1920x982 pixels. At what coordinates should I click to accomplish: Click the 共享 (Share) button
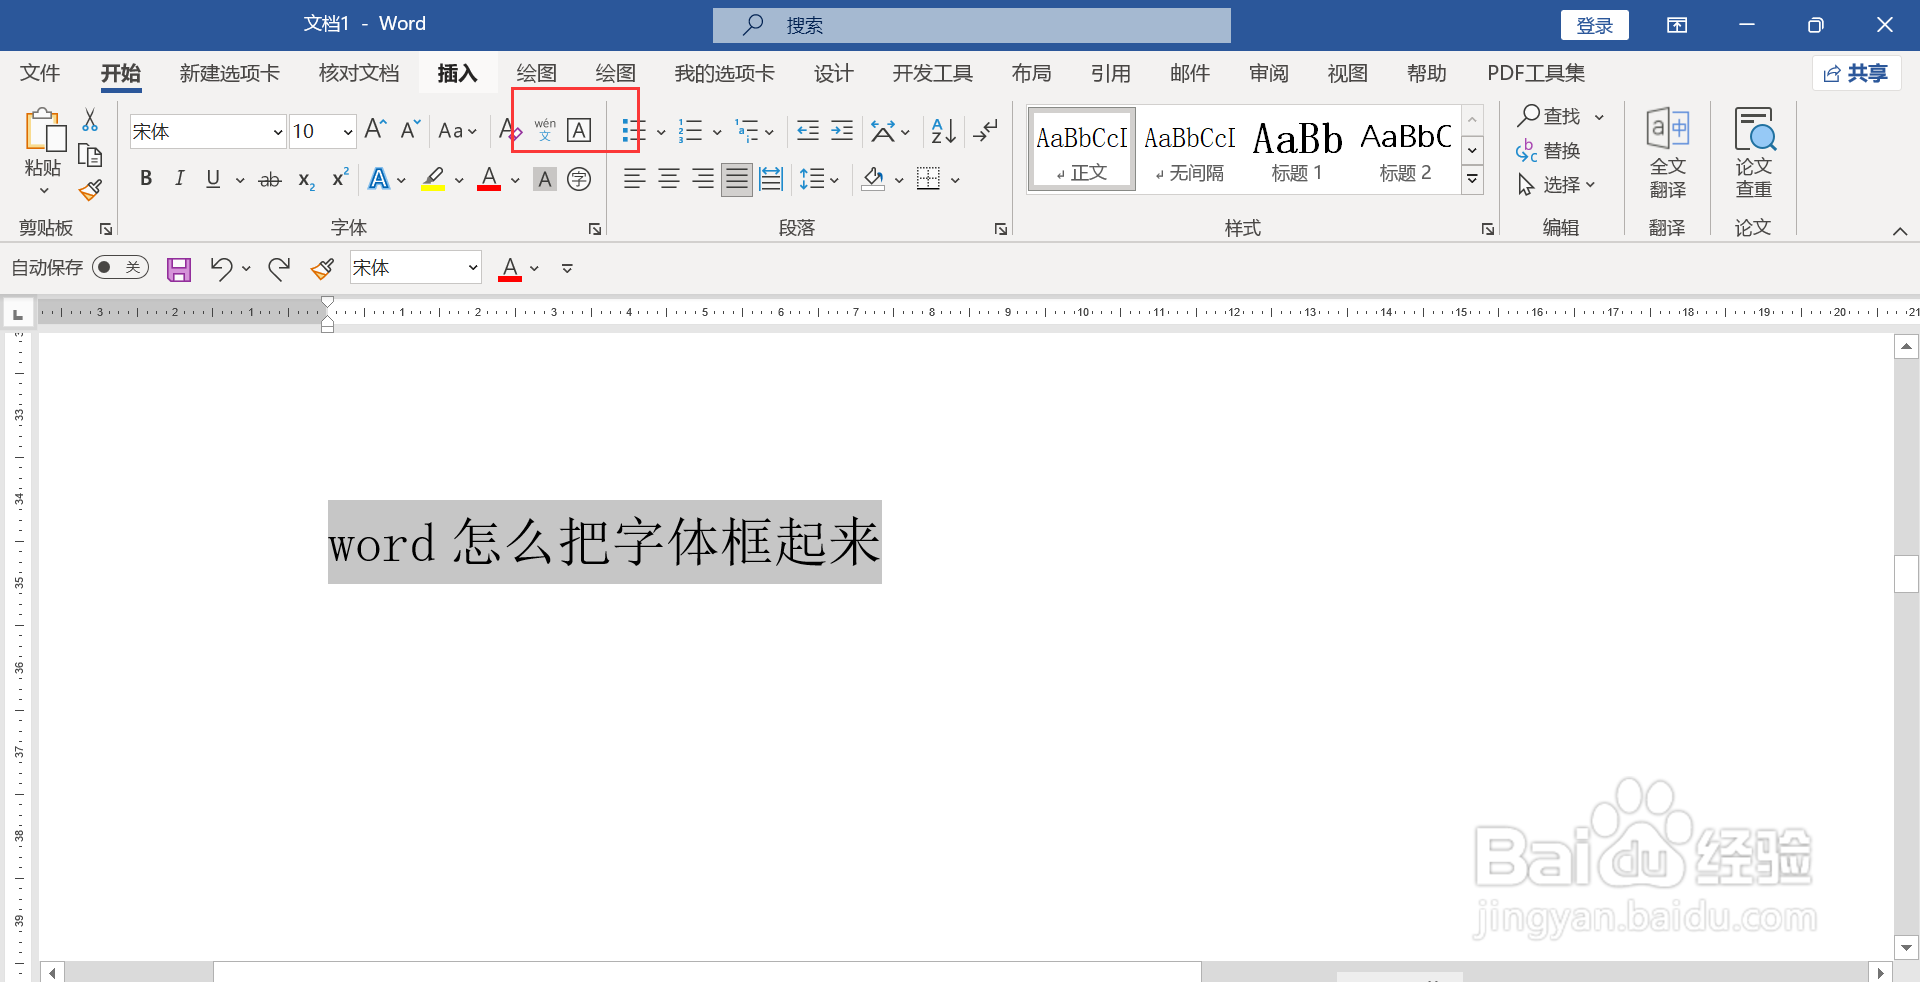point(1856,73)
